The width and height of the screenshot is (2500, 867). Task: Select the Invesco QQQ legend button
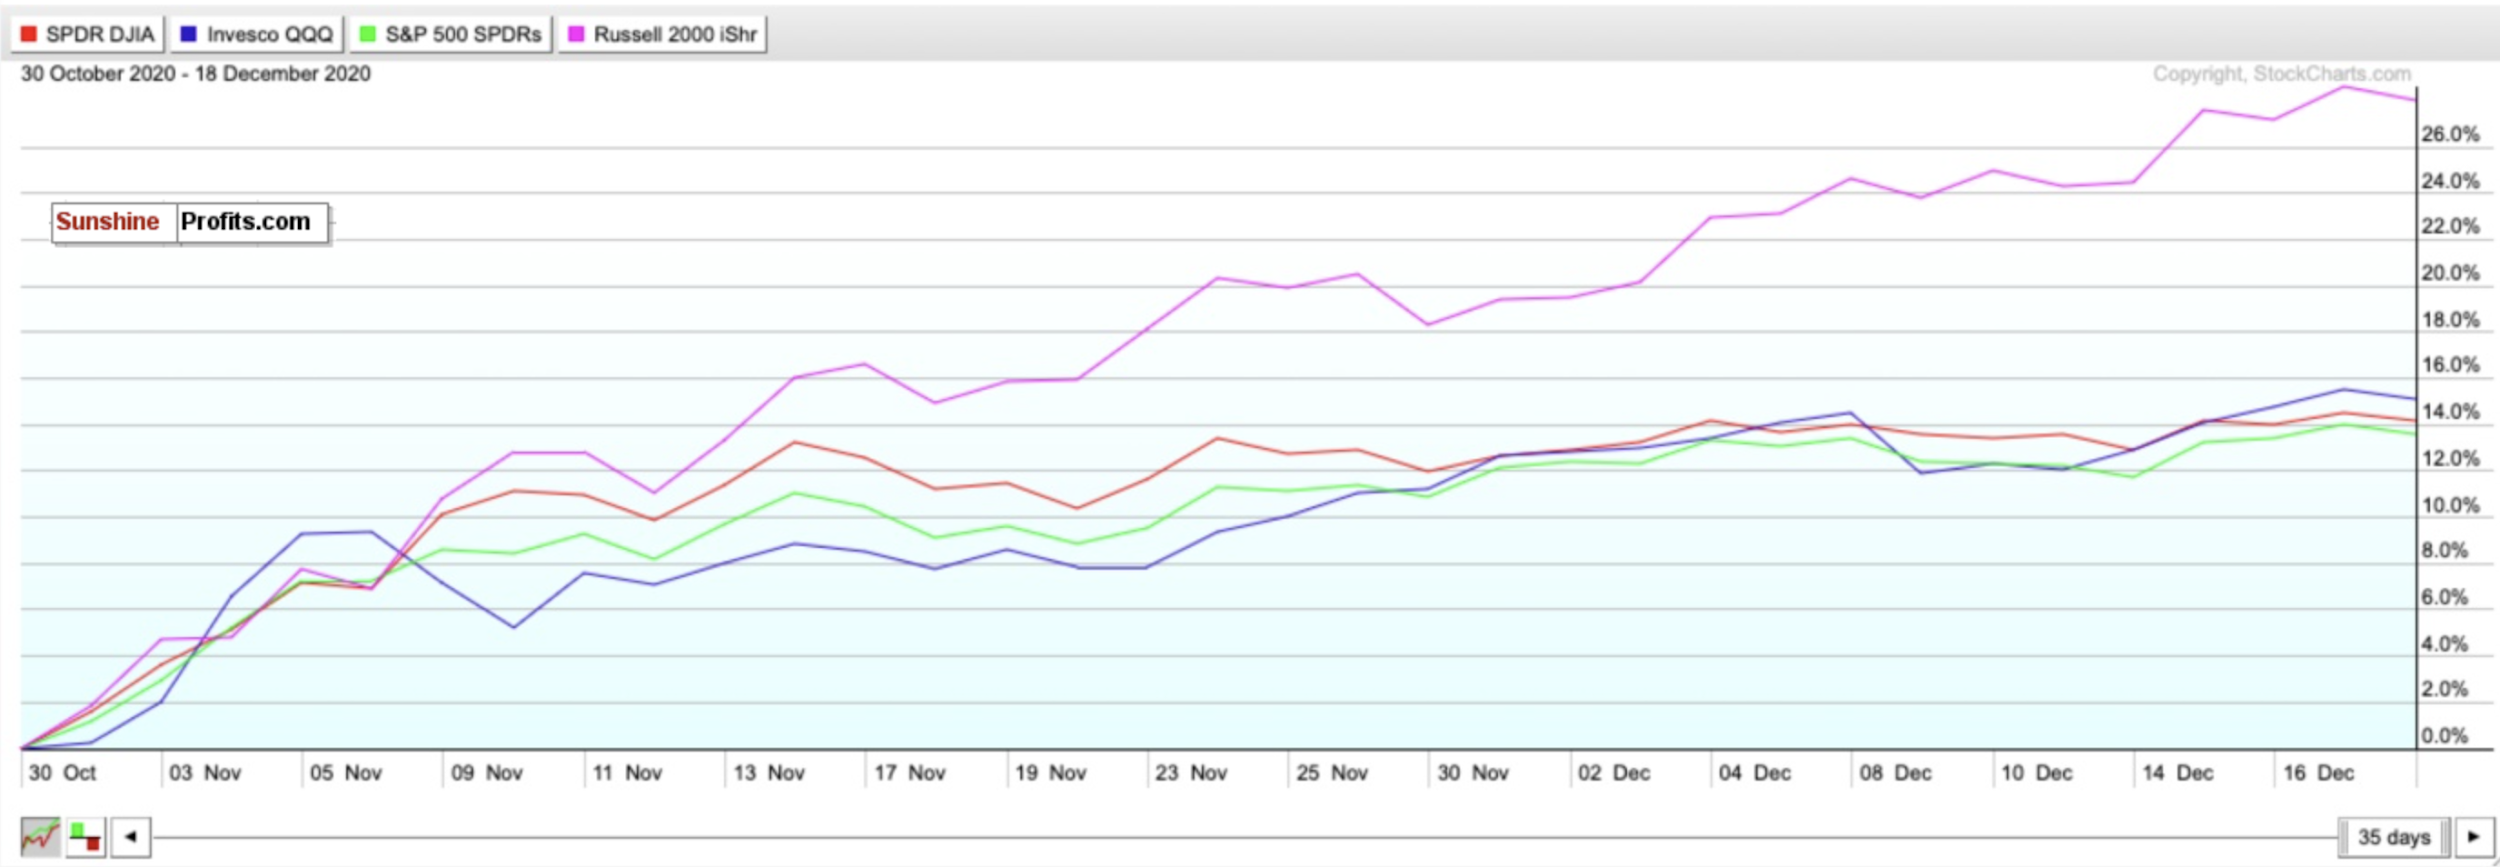point(256,34)
